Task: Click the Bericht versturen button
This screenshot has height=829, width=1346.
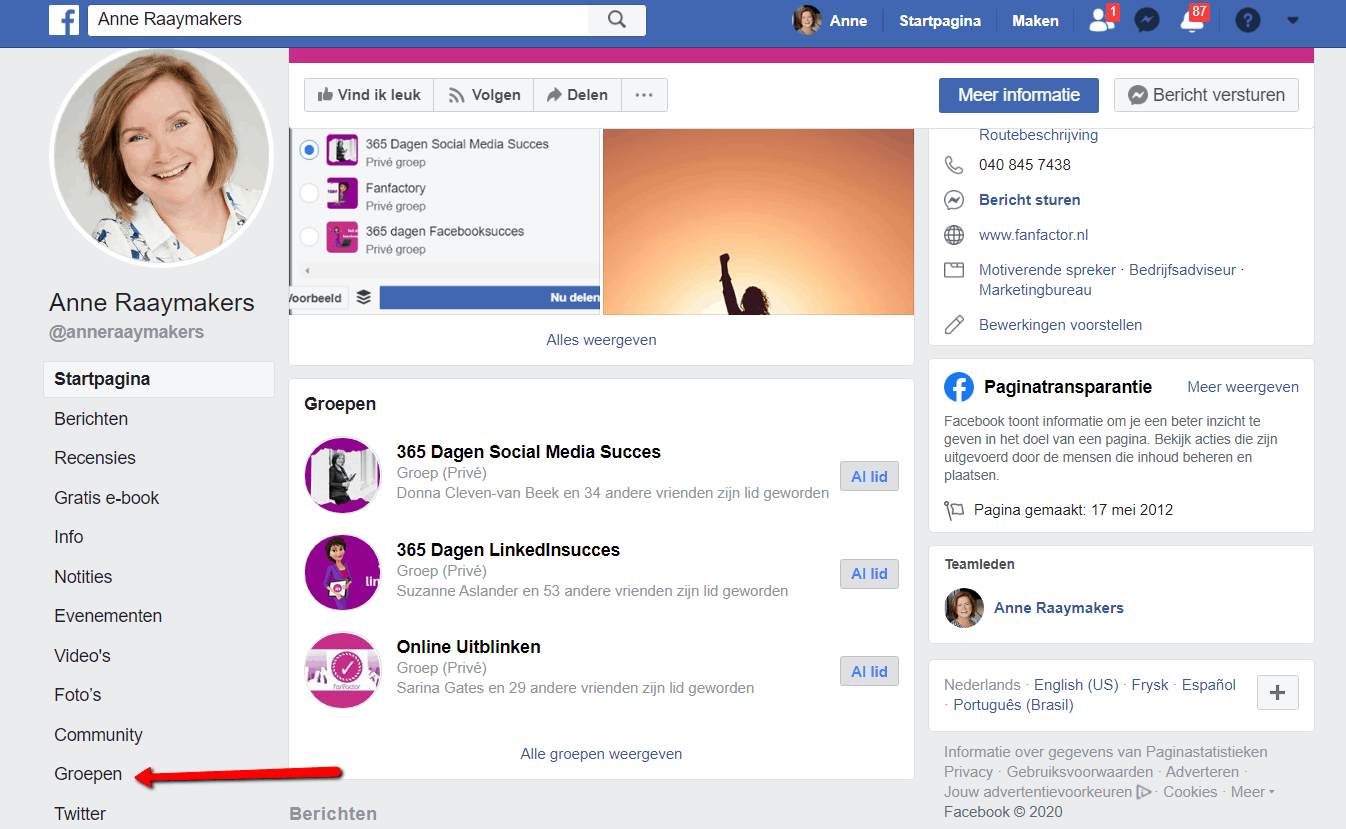Action: tap(1206, 96)
